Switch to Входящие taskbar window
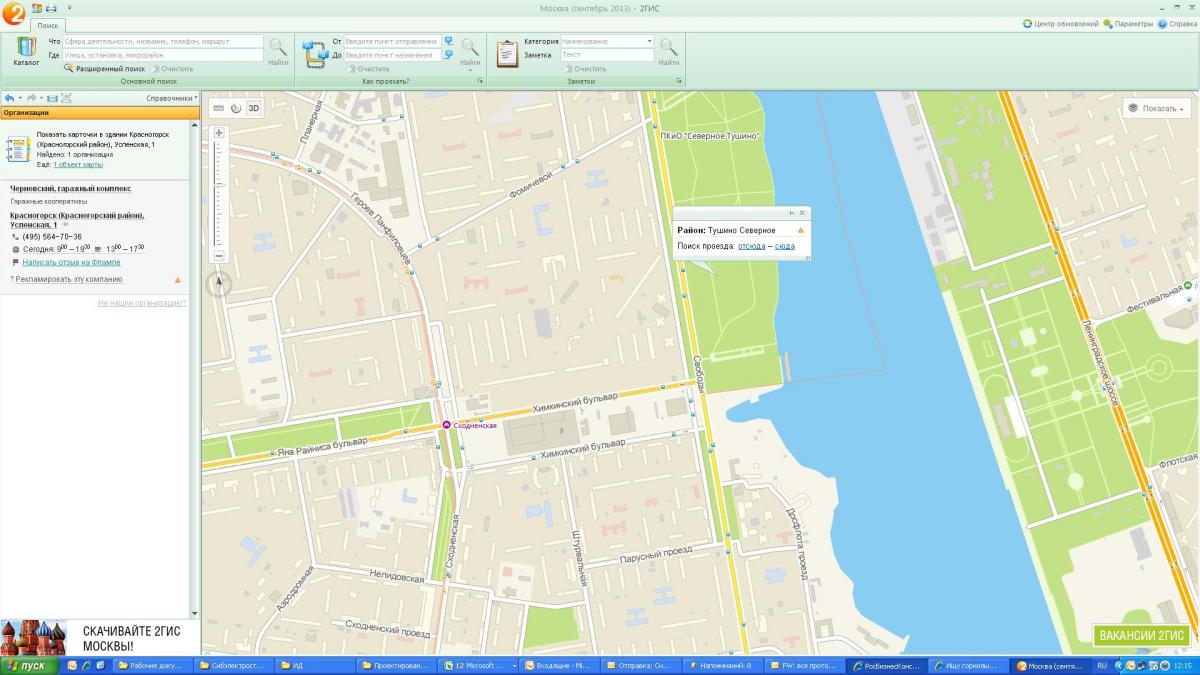This screenshot has width=1200, height=675. tap(562, 665)
